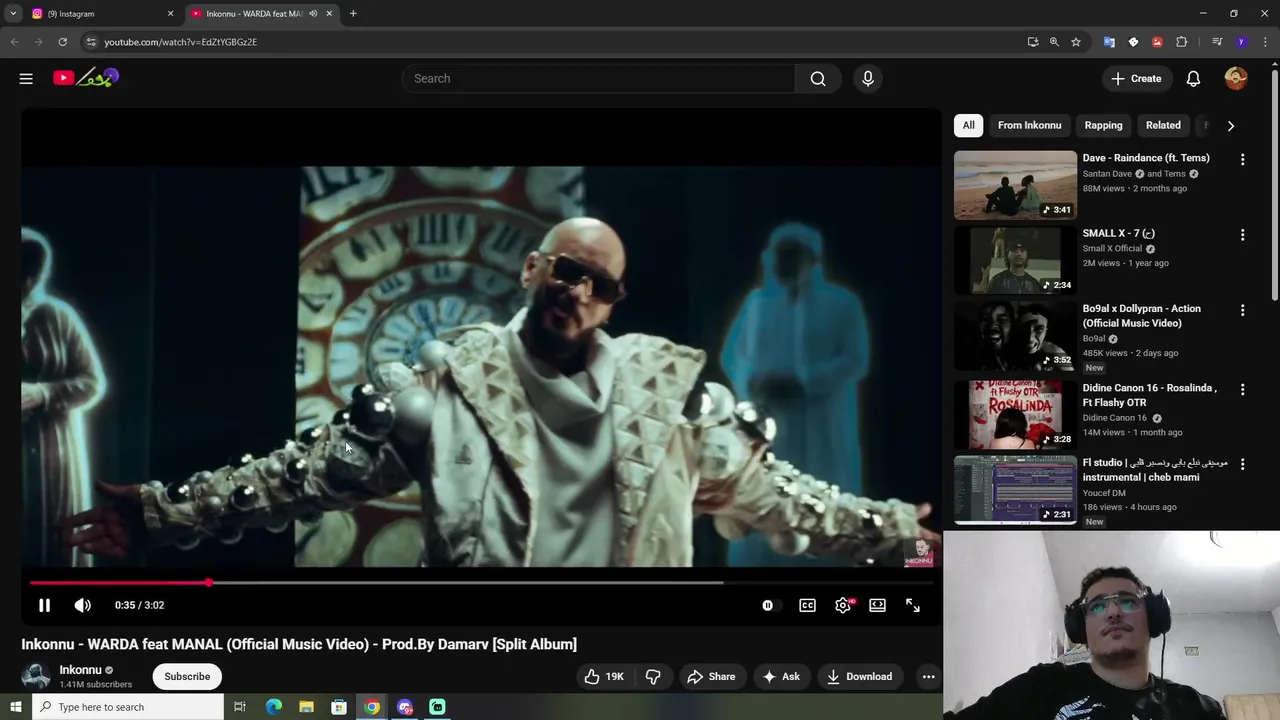Open the Inkonnu channel name link
This screenshot has height=720, width=1280.
point(80,670)
